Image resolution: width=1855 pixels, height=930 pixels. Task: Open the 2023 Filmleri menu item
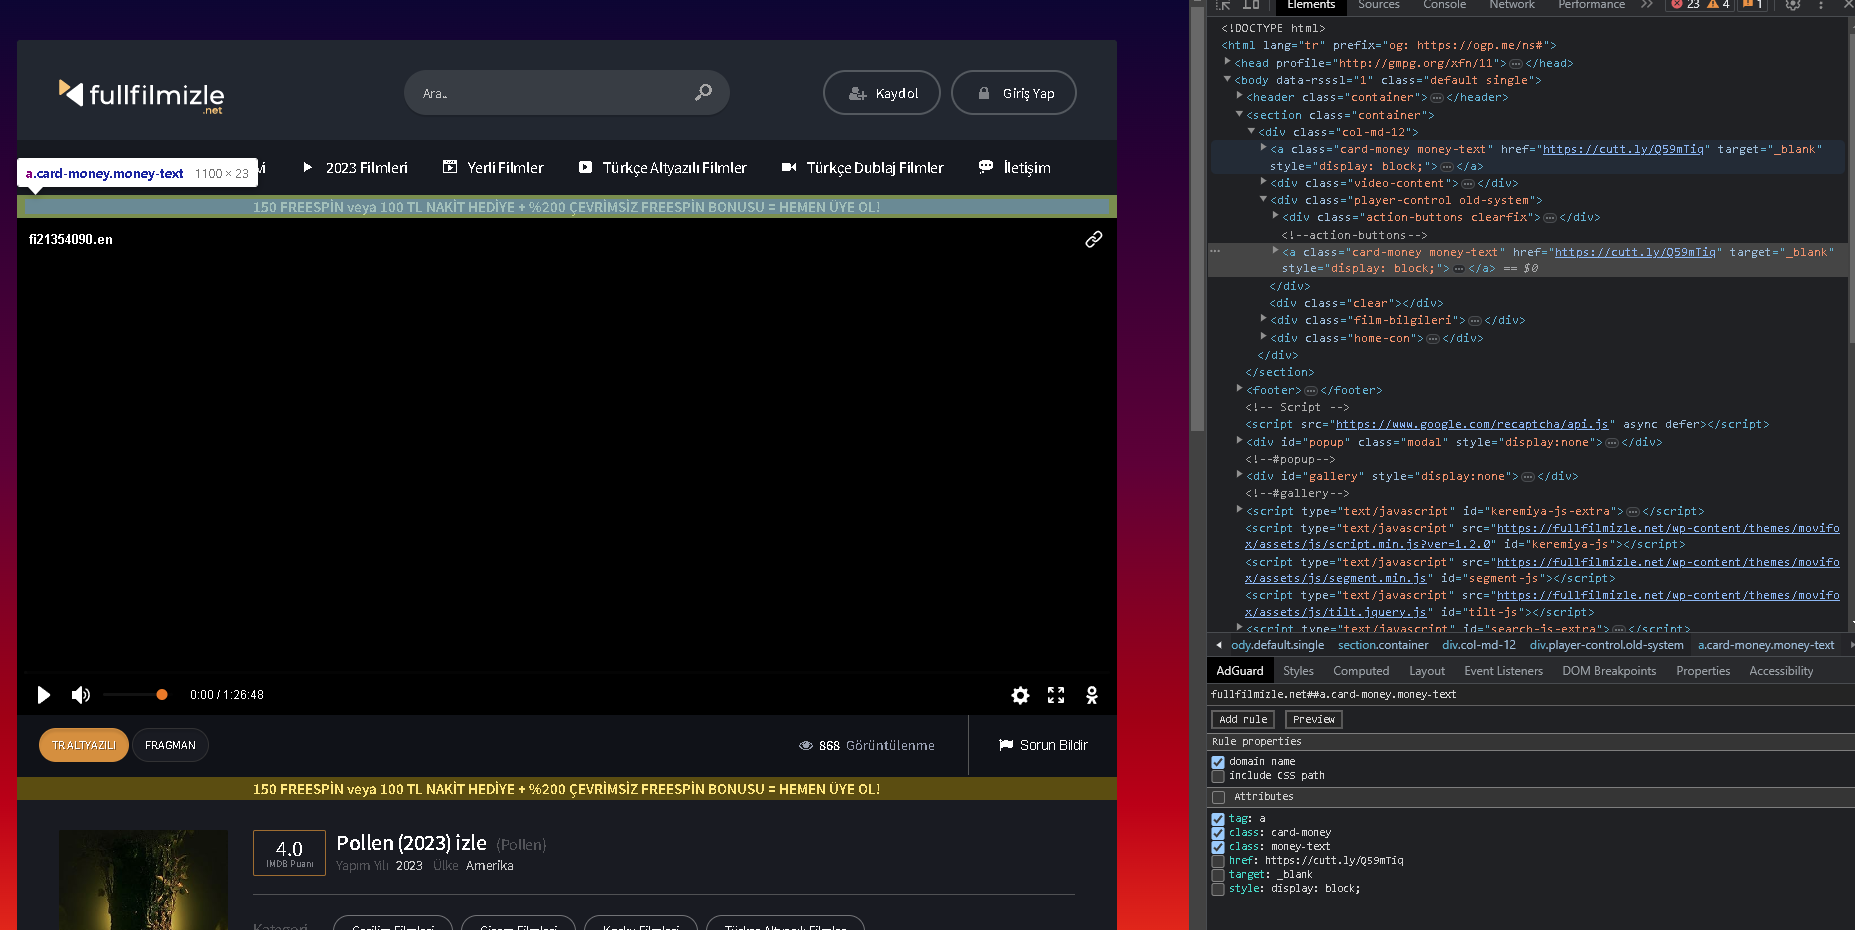click(366, 167)
